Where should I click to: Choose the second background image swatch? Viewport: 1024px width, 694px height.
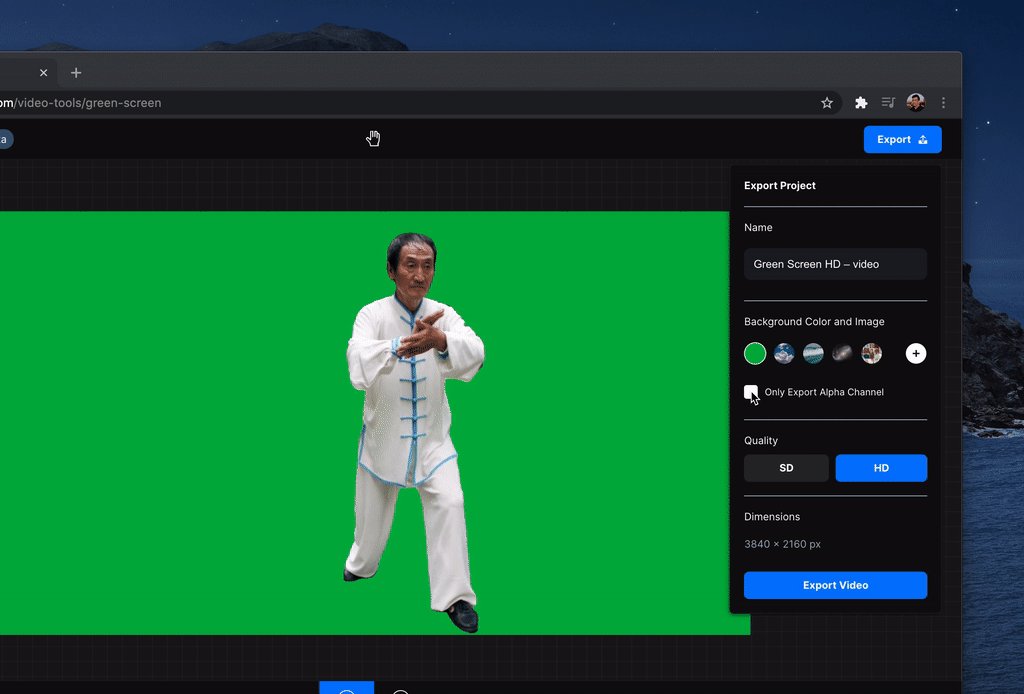click(x=784, y=353)
